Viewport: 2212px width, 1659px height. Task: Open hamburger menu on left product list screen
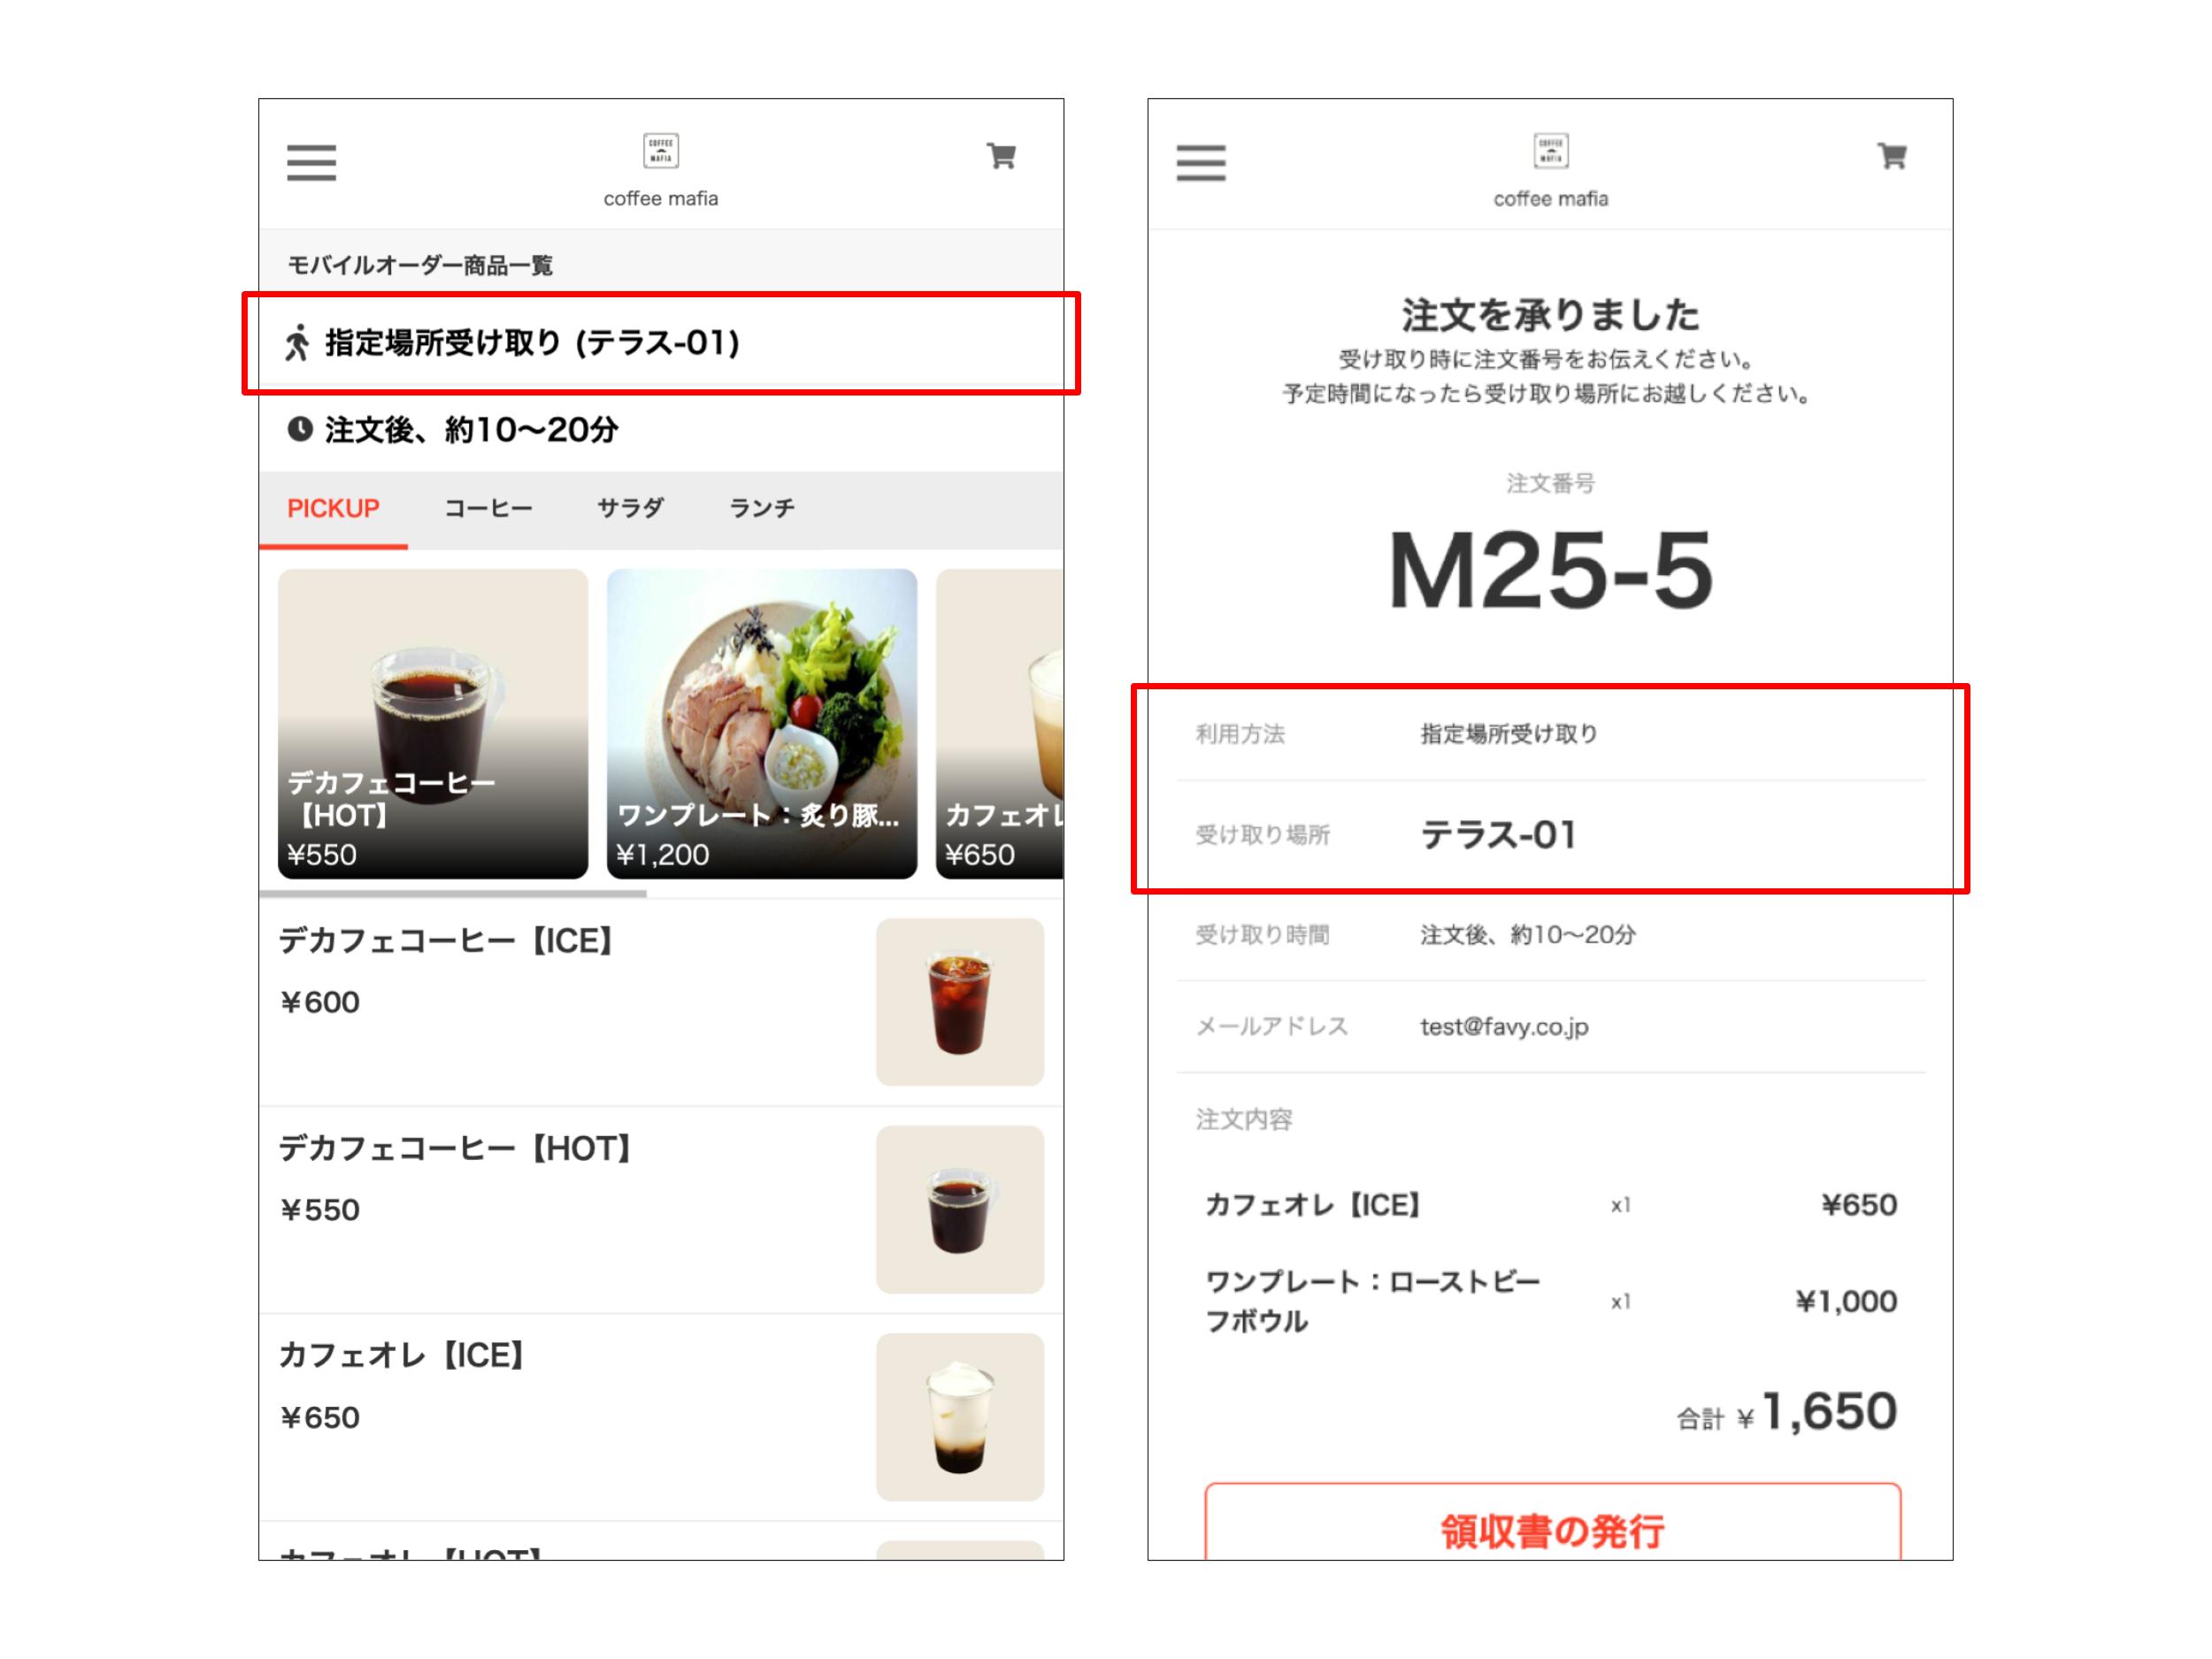tap(311, 162)
